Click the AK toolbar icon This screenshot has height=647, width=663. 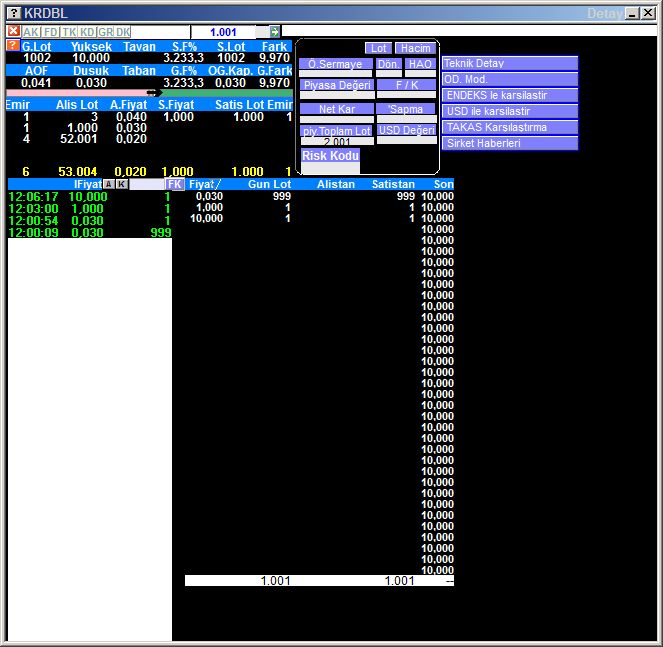(x=31, y=32)
